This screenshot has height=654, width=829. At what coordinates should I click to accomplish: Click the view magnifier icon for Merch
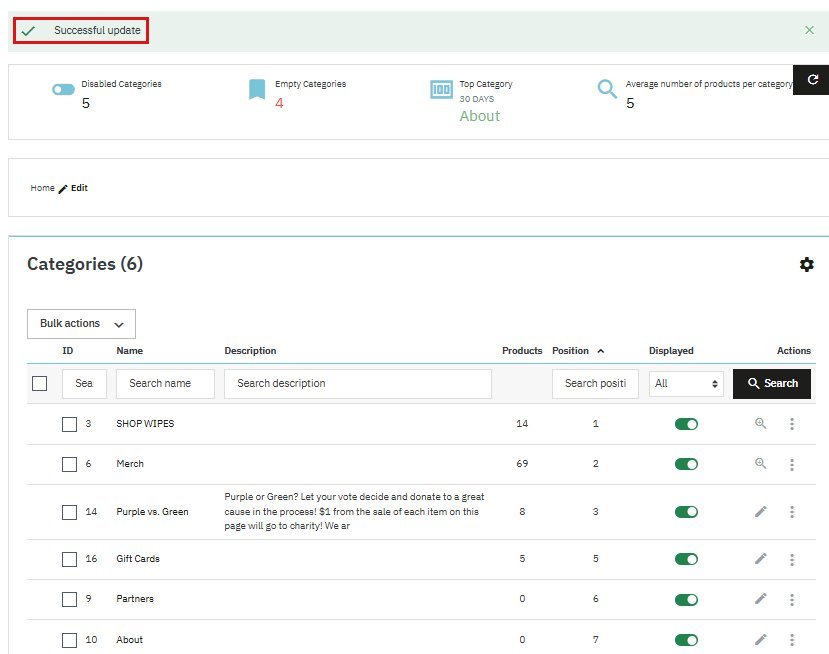point(760,464)
